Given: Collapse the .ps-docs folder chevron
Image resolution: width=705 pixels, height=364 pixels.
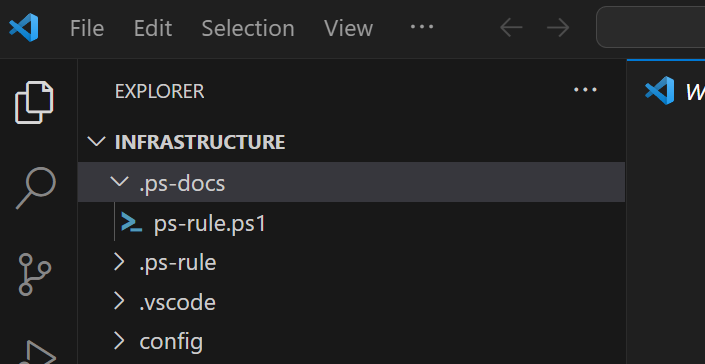Looking at the screenshot, I should tap(119, 182).
